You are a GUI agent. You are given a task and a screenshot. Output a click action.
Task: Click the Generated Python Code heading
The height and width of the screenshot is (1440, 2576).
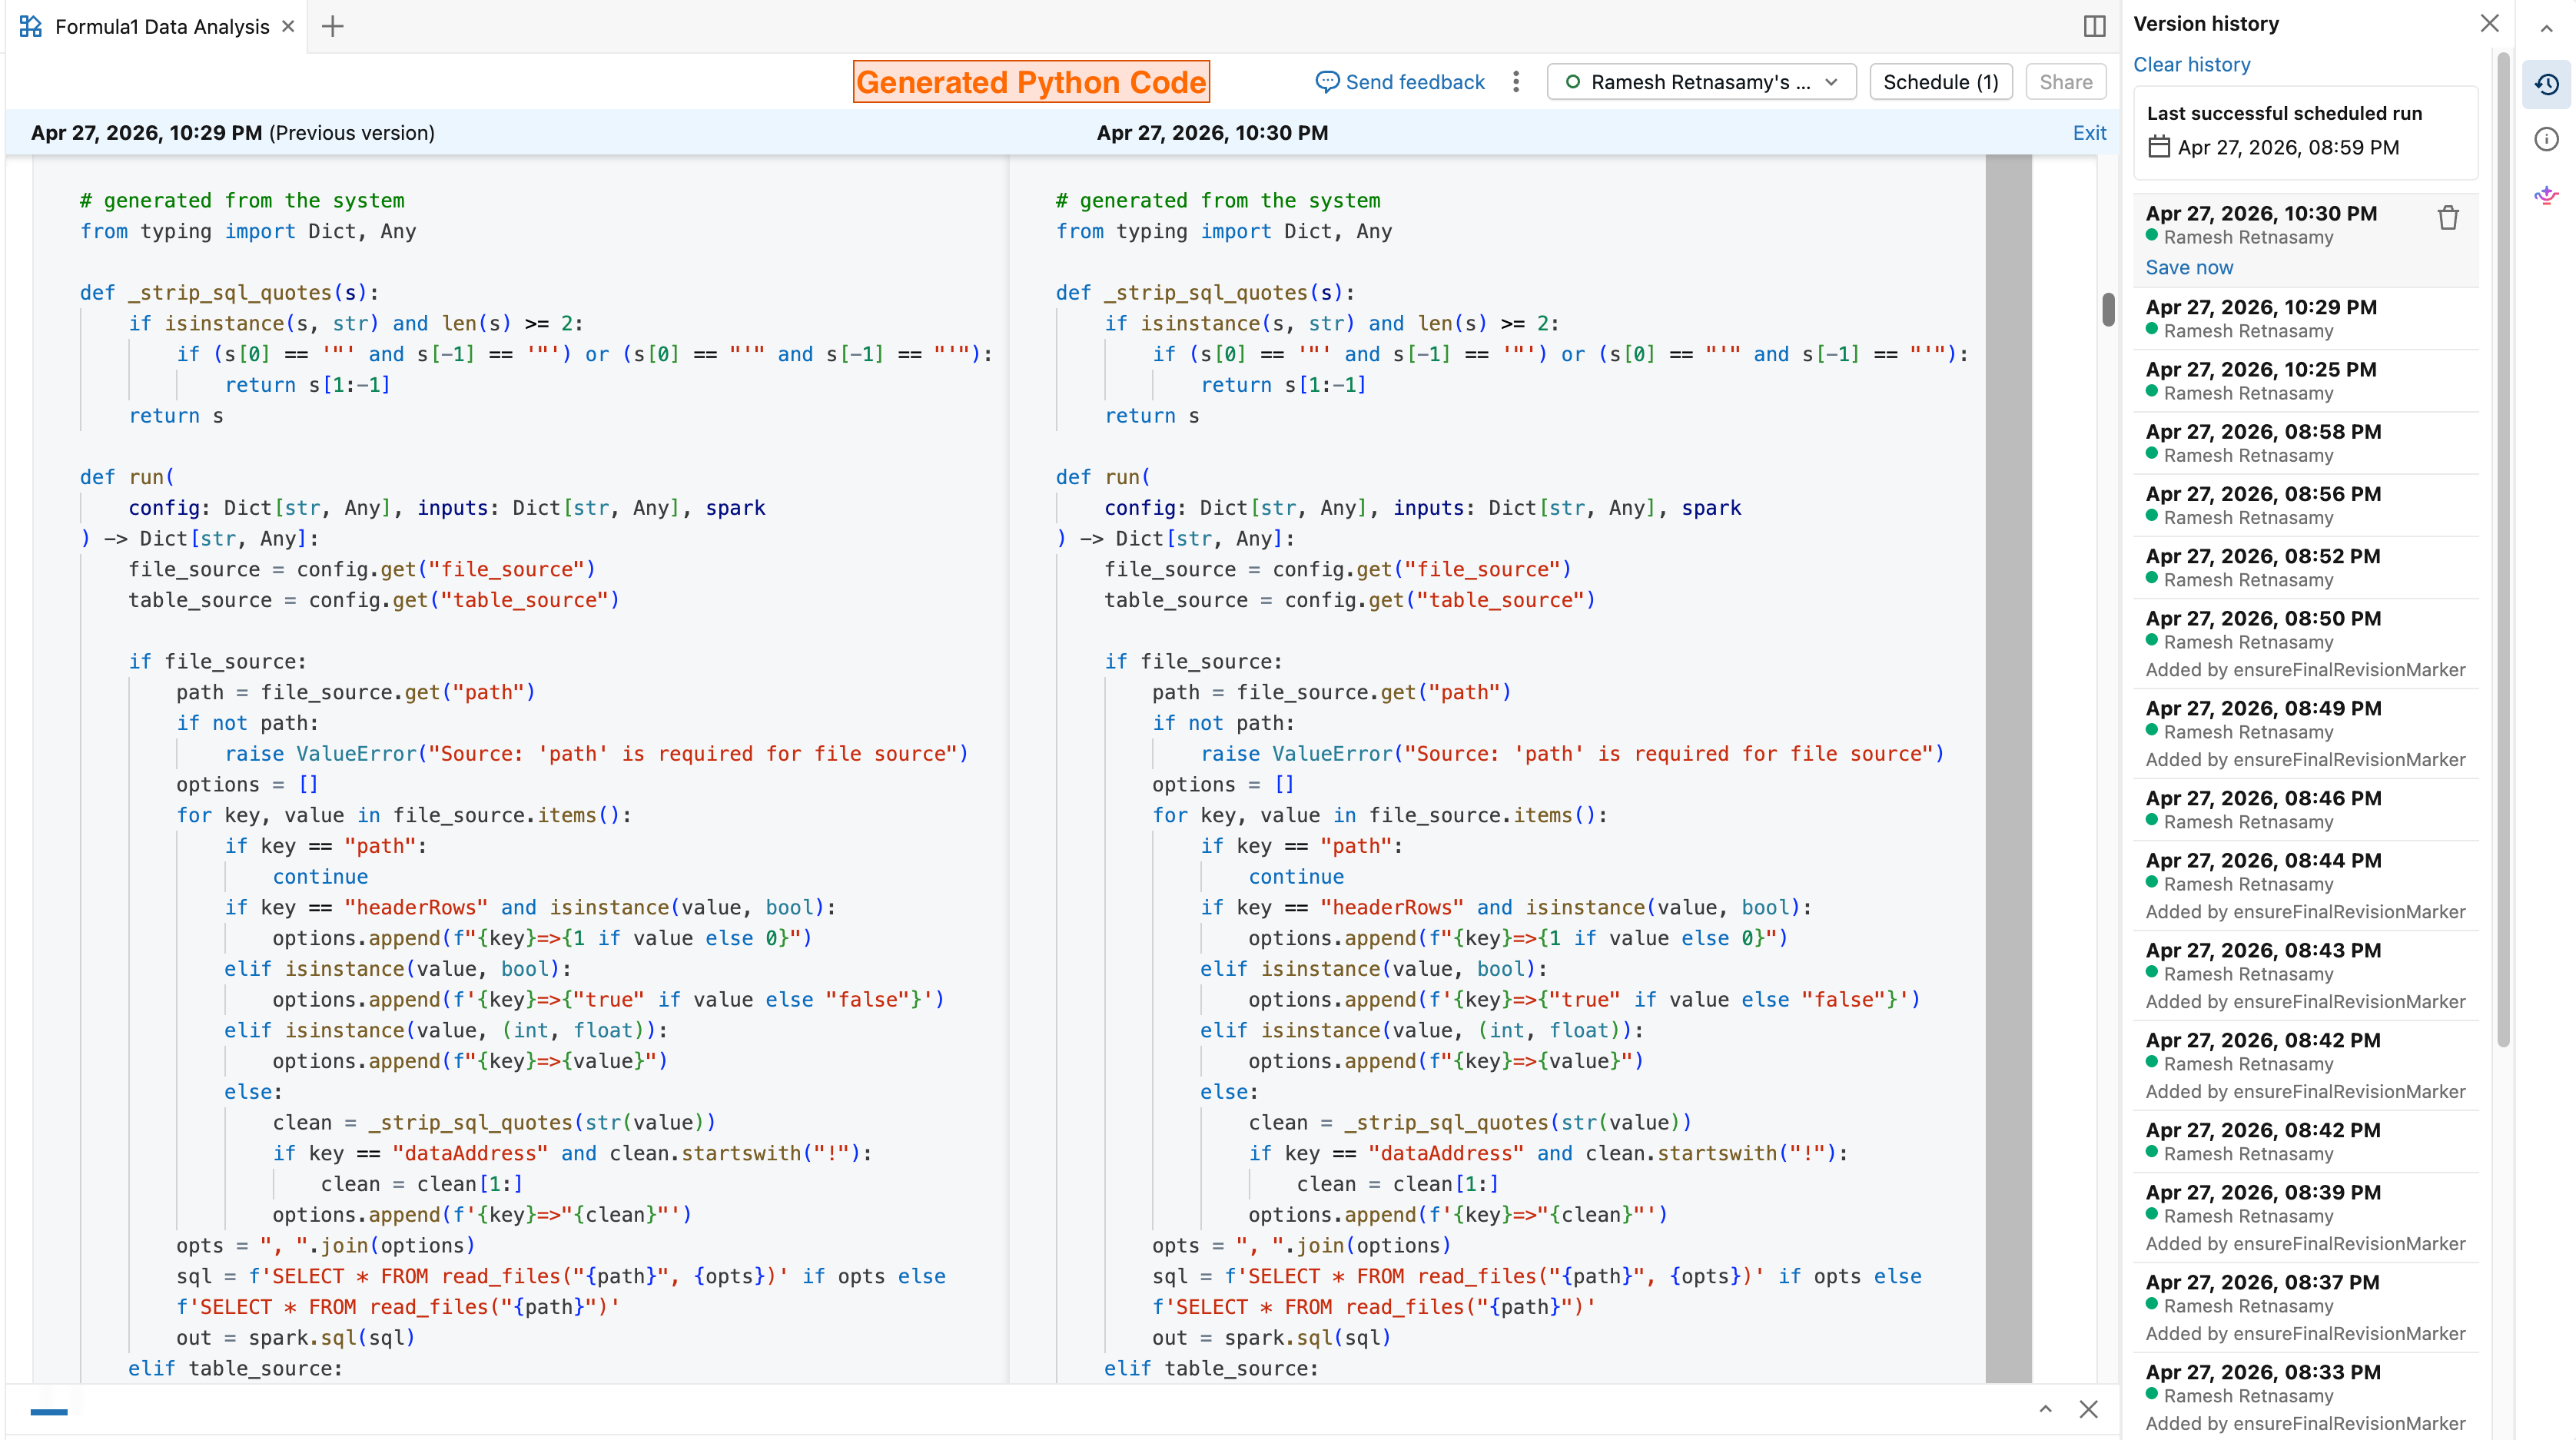pos(1031,82)
